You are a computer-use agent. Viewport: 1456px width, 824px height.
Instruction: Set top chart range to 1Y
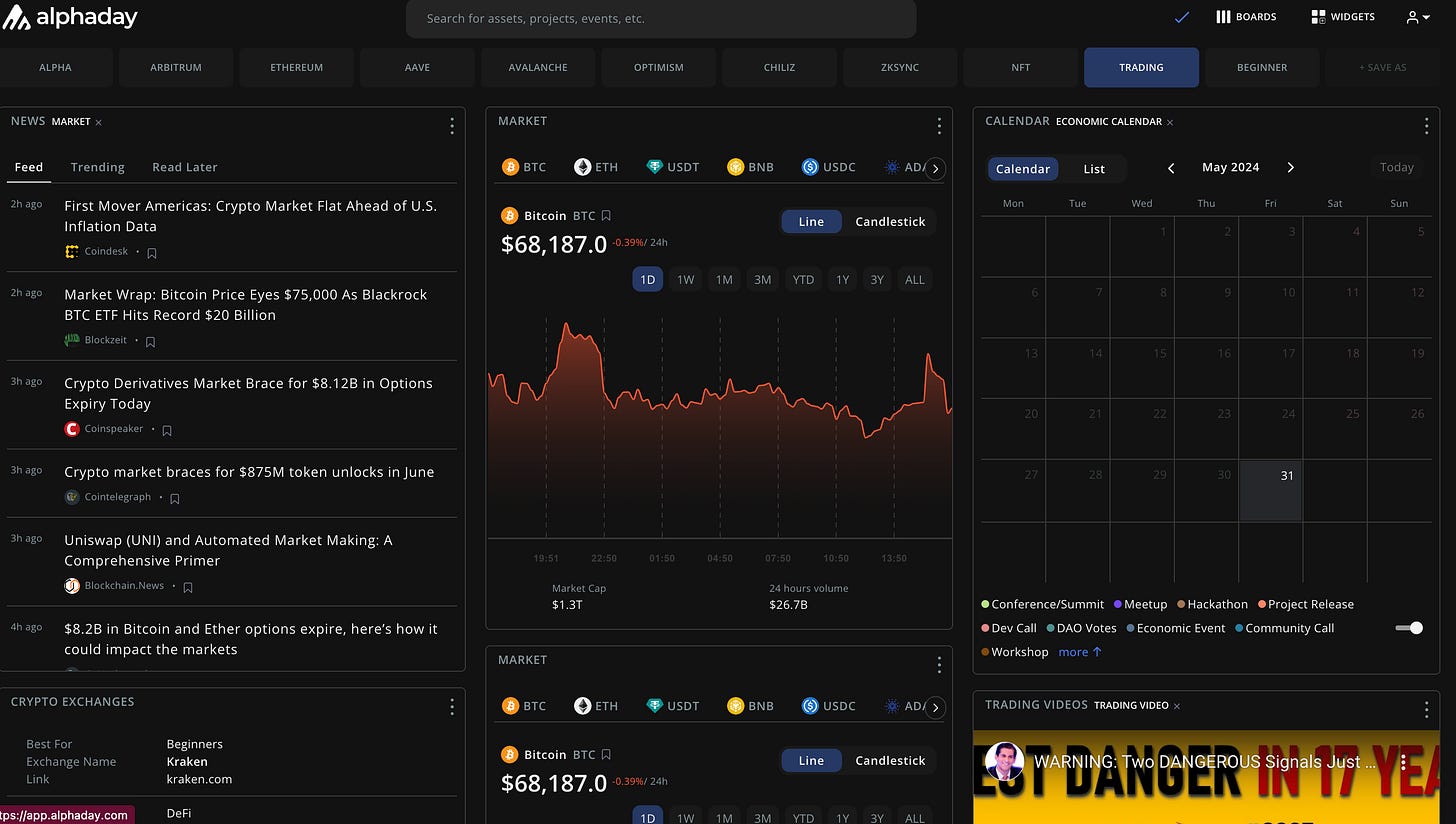[842, 280]
